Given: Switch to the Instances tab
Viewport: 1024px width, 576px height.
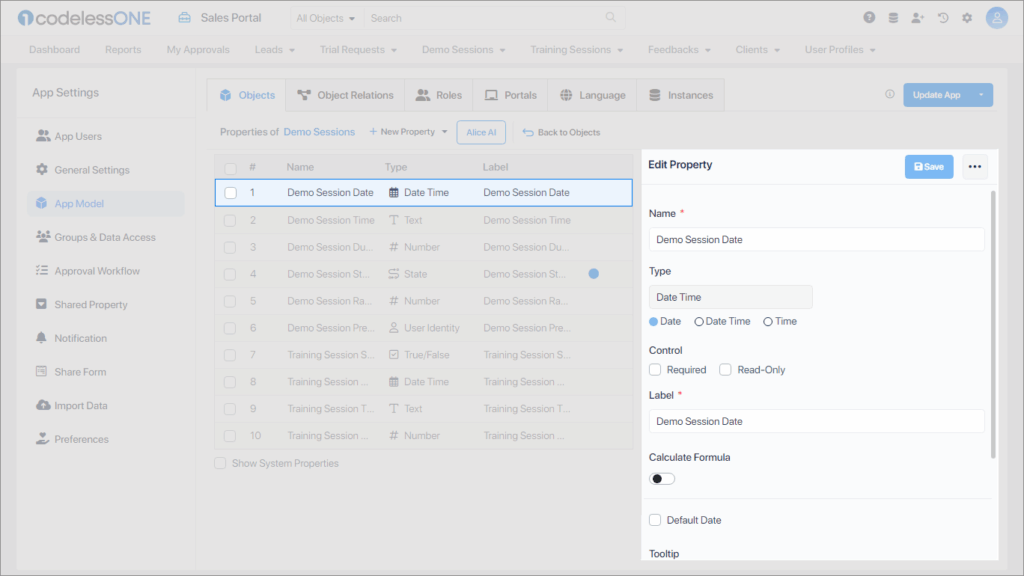Looking at the screenshot, I should [x=680, y=95].
